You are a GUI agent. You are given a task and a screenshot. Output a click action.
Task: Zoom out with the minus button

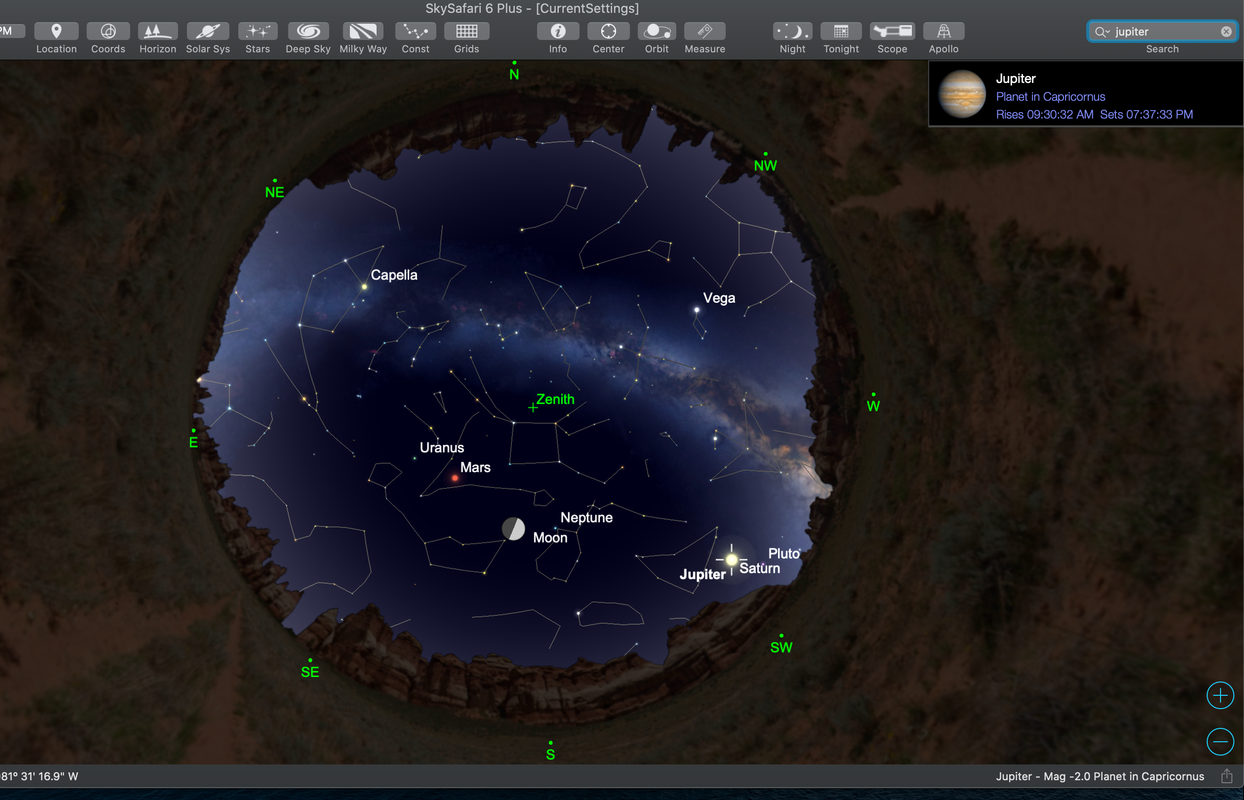point(1220,741)
